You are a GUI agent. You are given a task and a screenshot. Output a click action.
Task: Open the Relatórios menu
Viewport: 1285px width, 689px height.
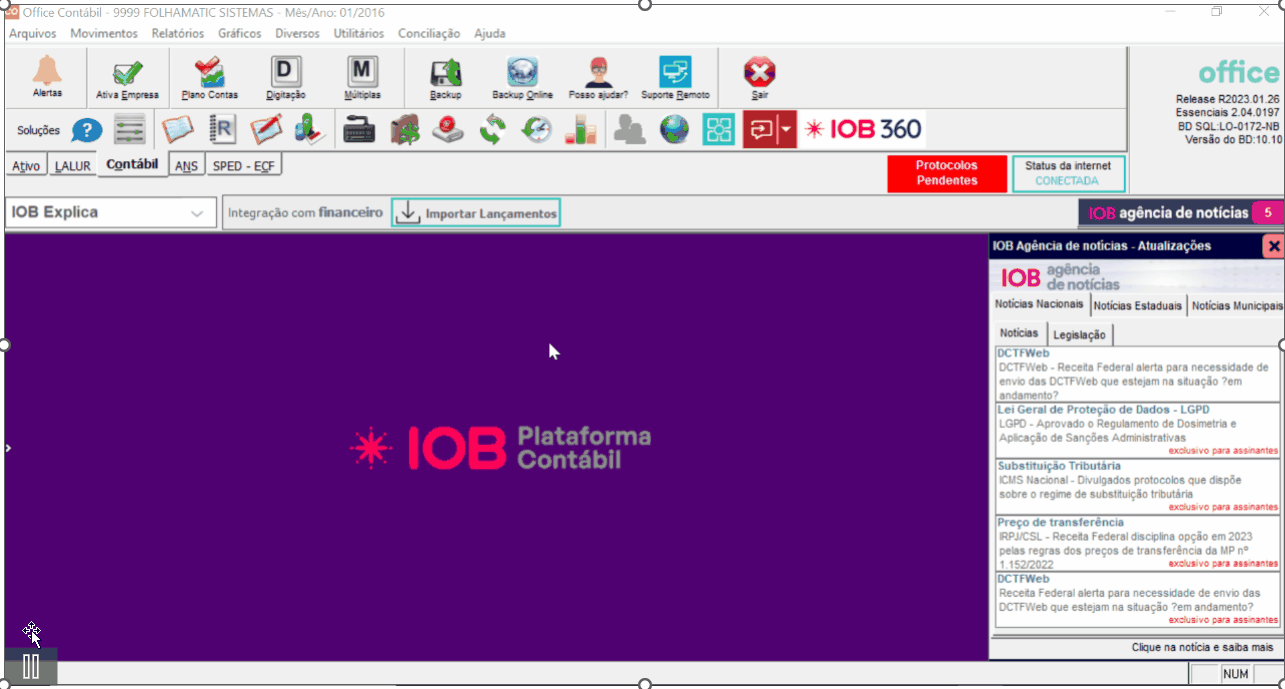pos(177,33)
